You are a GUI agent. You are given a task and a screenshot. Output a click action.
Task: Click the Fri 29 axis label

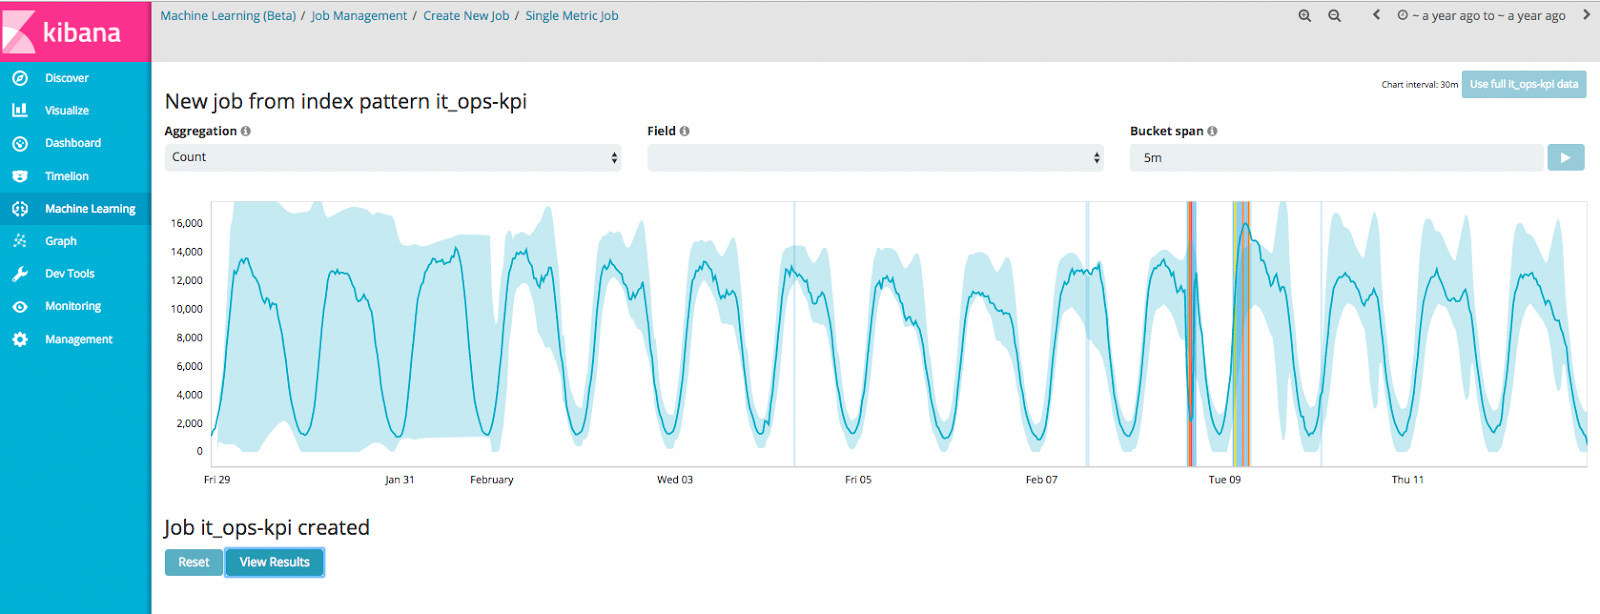(217, 480)
